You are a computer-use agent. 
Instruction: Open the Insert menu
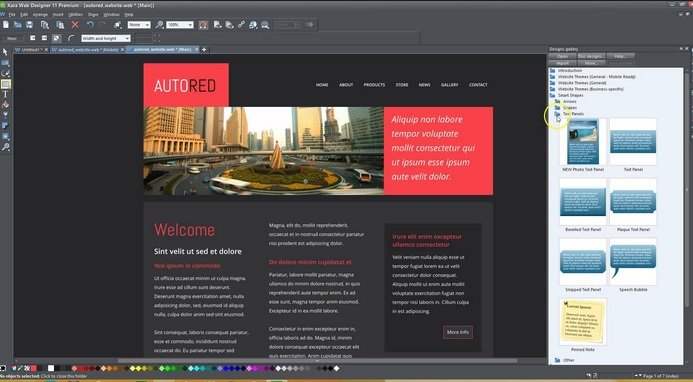(58, 15)
